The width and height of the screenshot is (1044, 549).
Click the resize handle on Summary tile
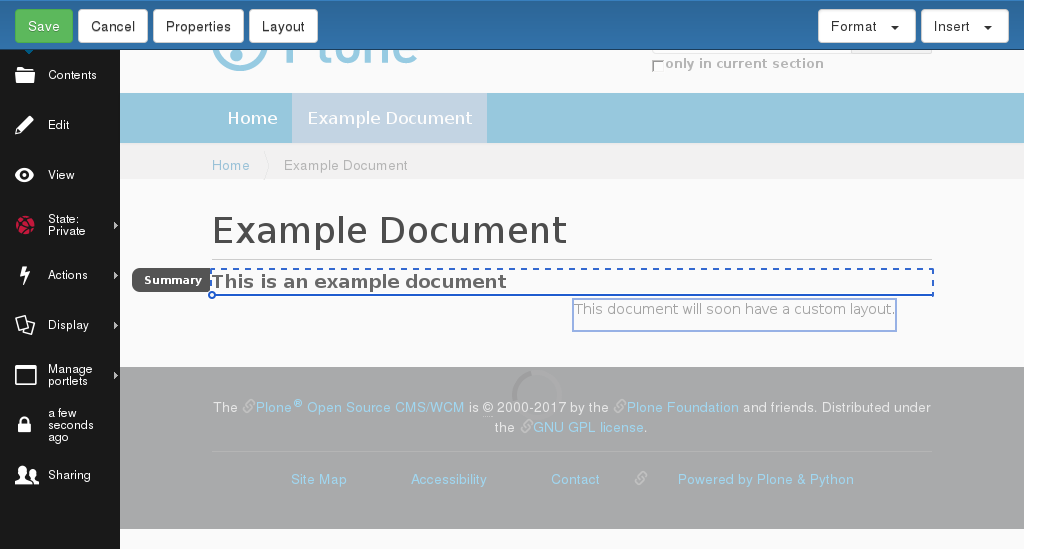click(212, 295)
